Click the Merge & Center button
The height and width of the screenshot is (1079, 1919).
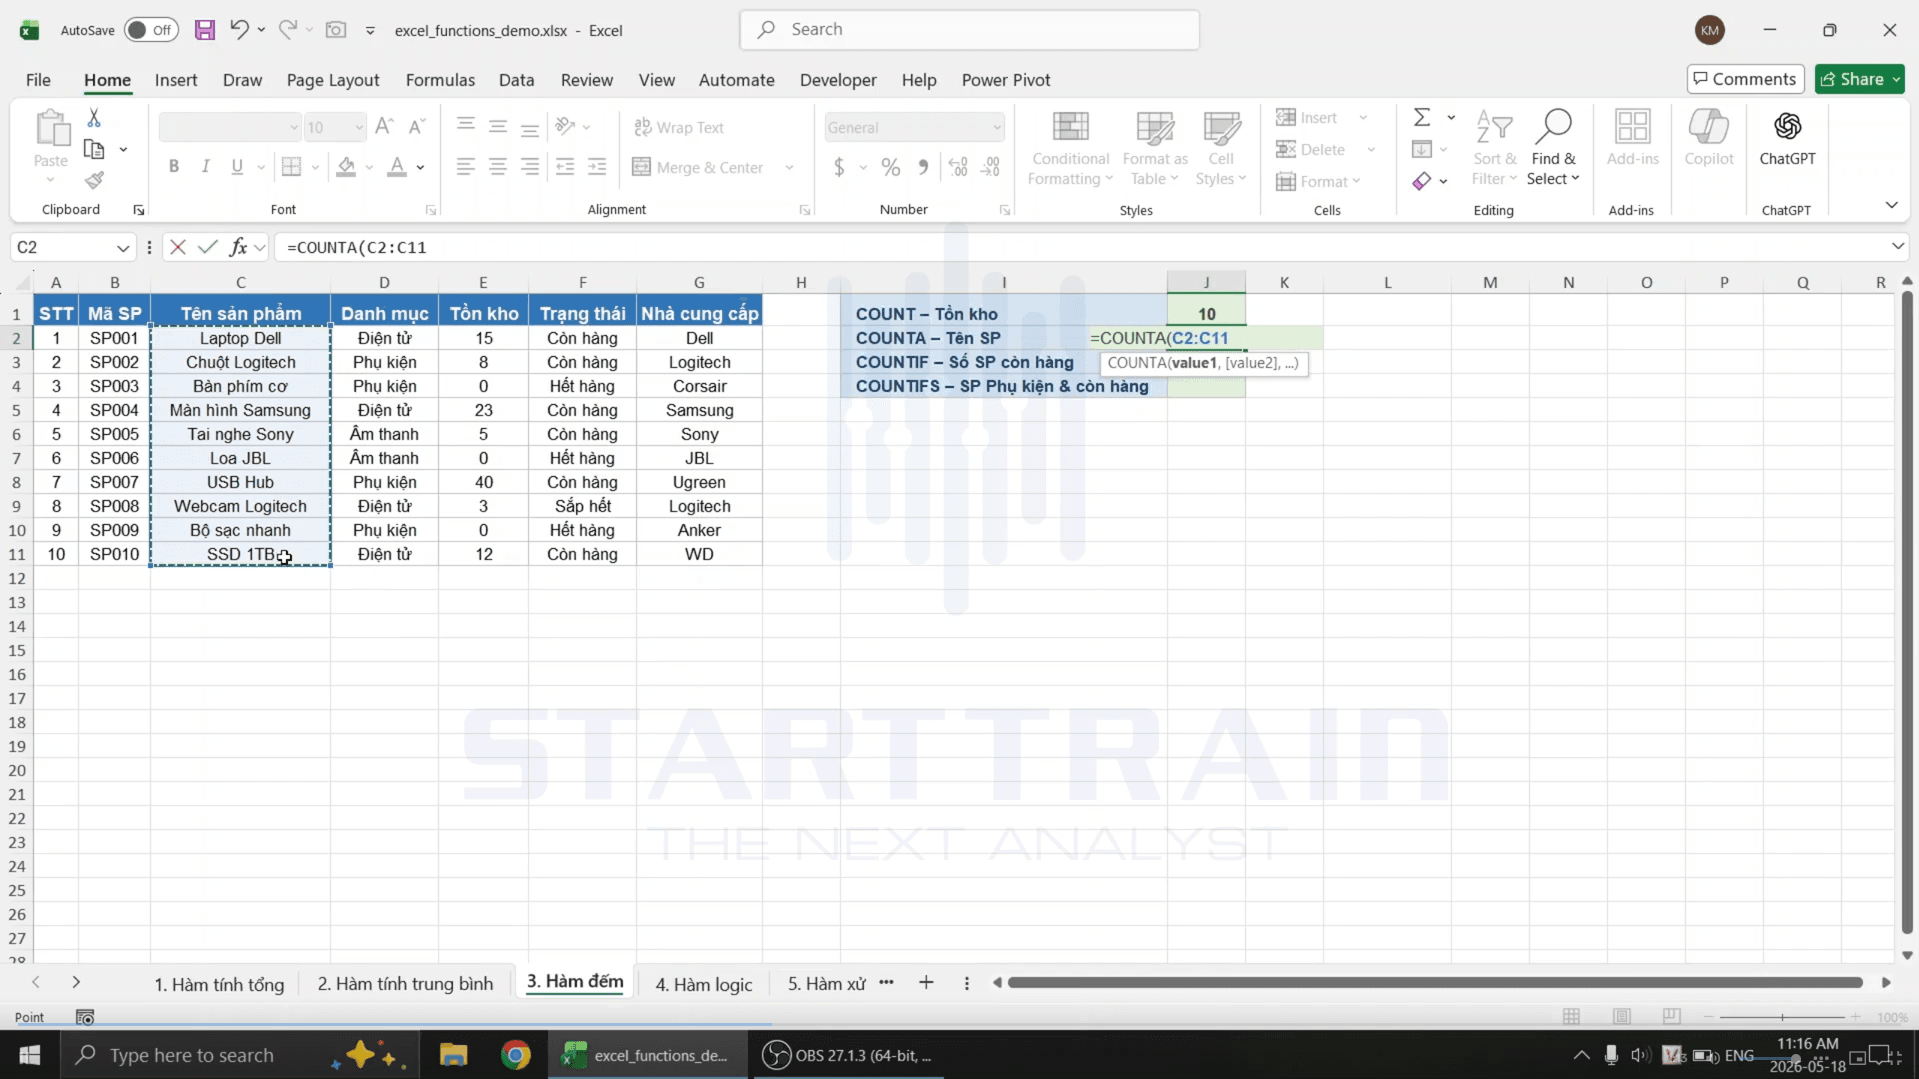pyautogui.click(x=699, y=168)
